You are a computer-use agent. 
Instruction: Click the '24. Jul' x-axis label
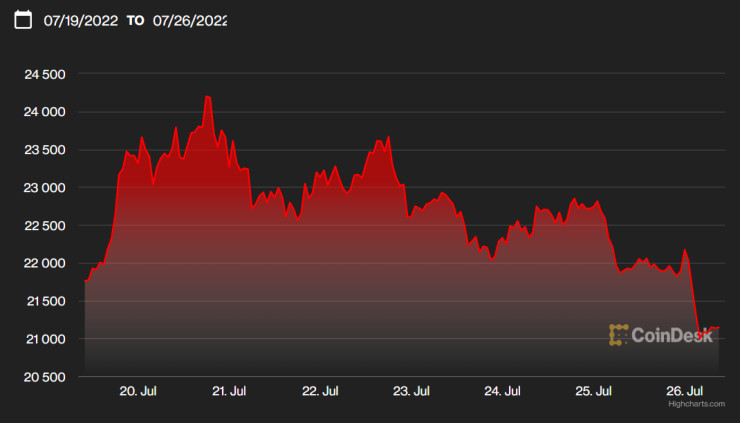coord(504,392)
